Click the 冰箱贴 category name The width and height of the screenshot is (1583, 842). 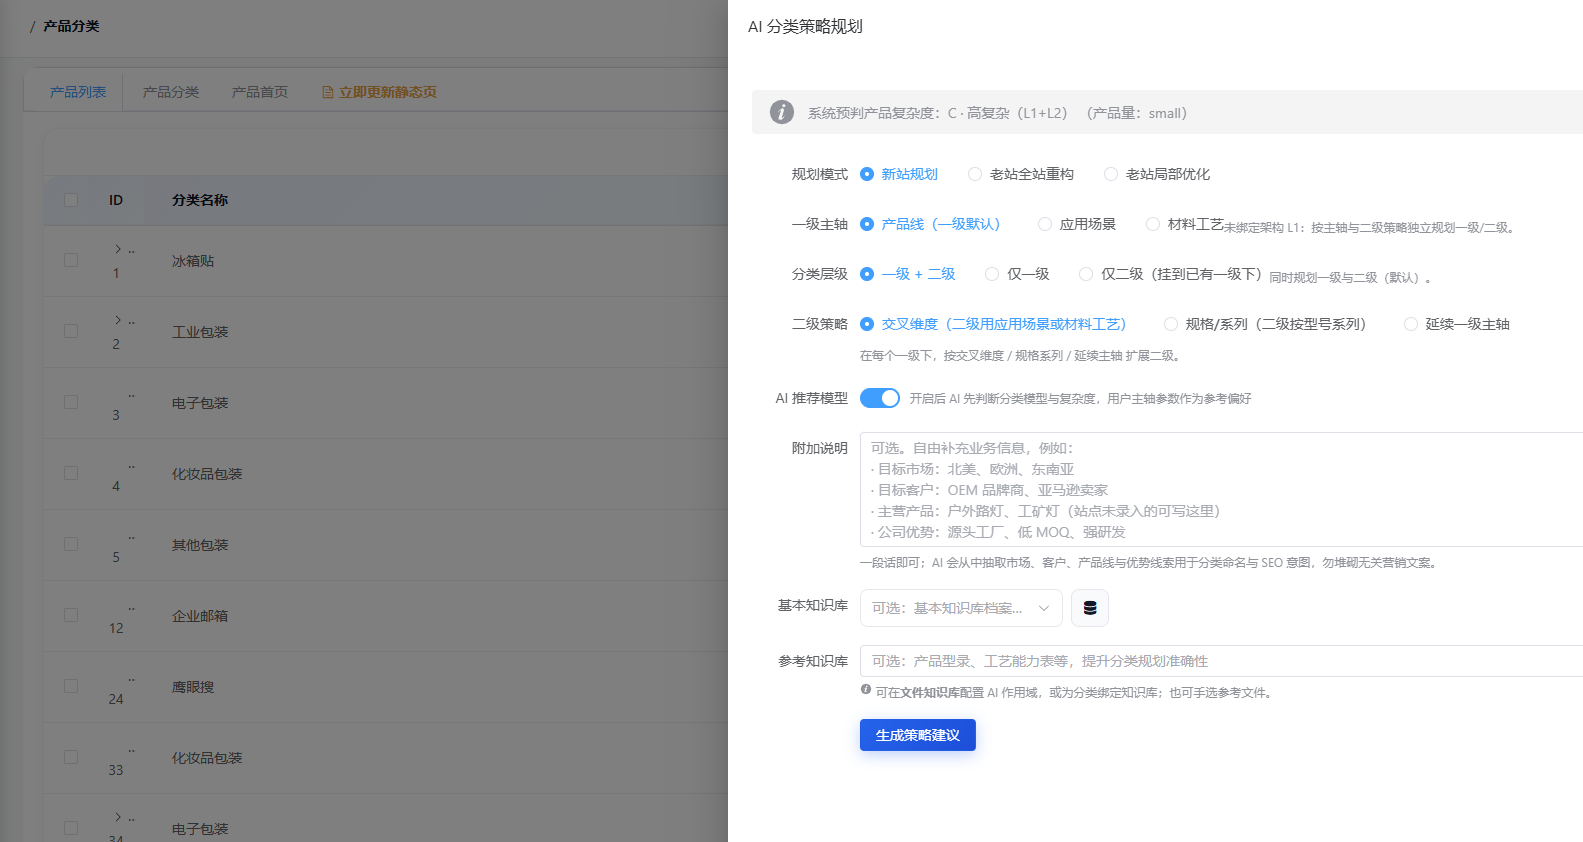[x=193, y=261]
